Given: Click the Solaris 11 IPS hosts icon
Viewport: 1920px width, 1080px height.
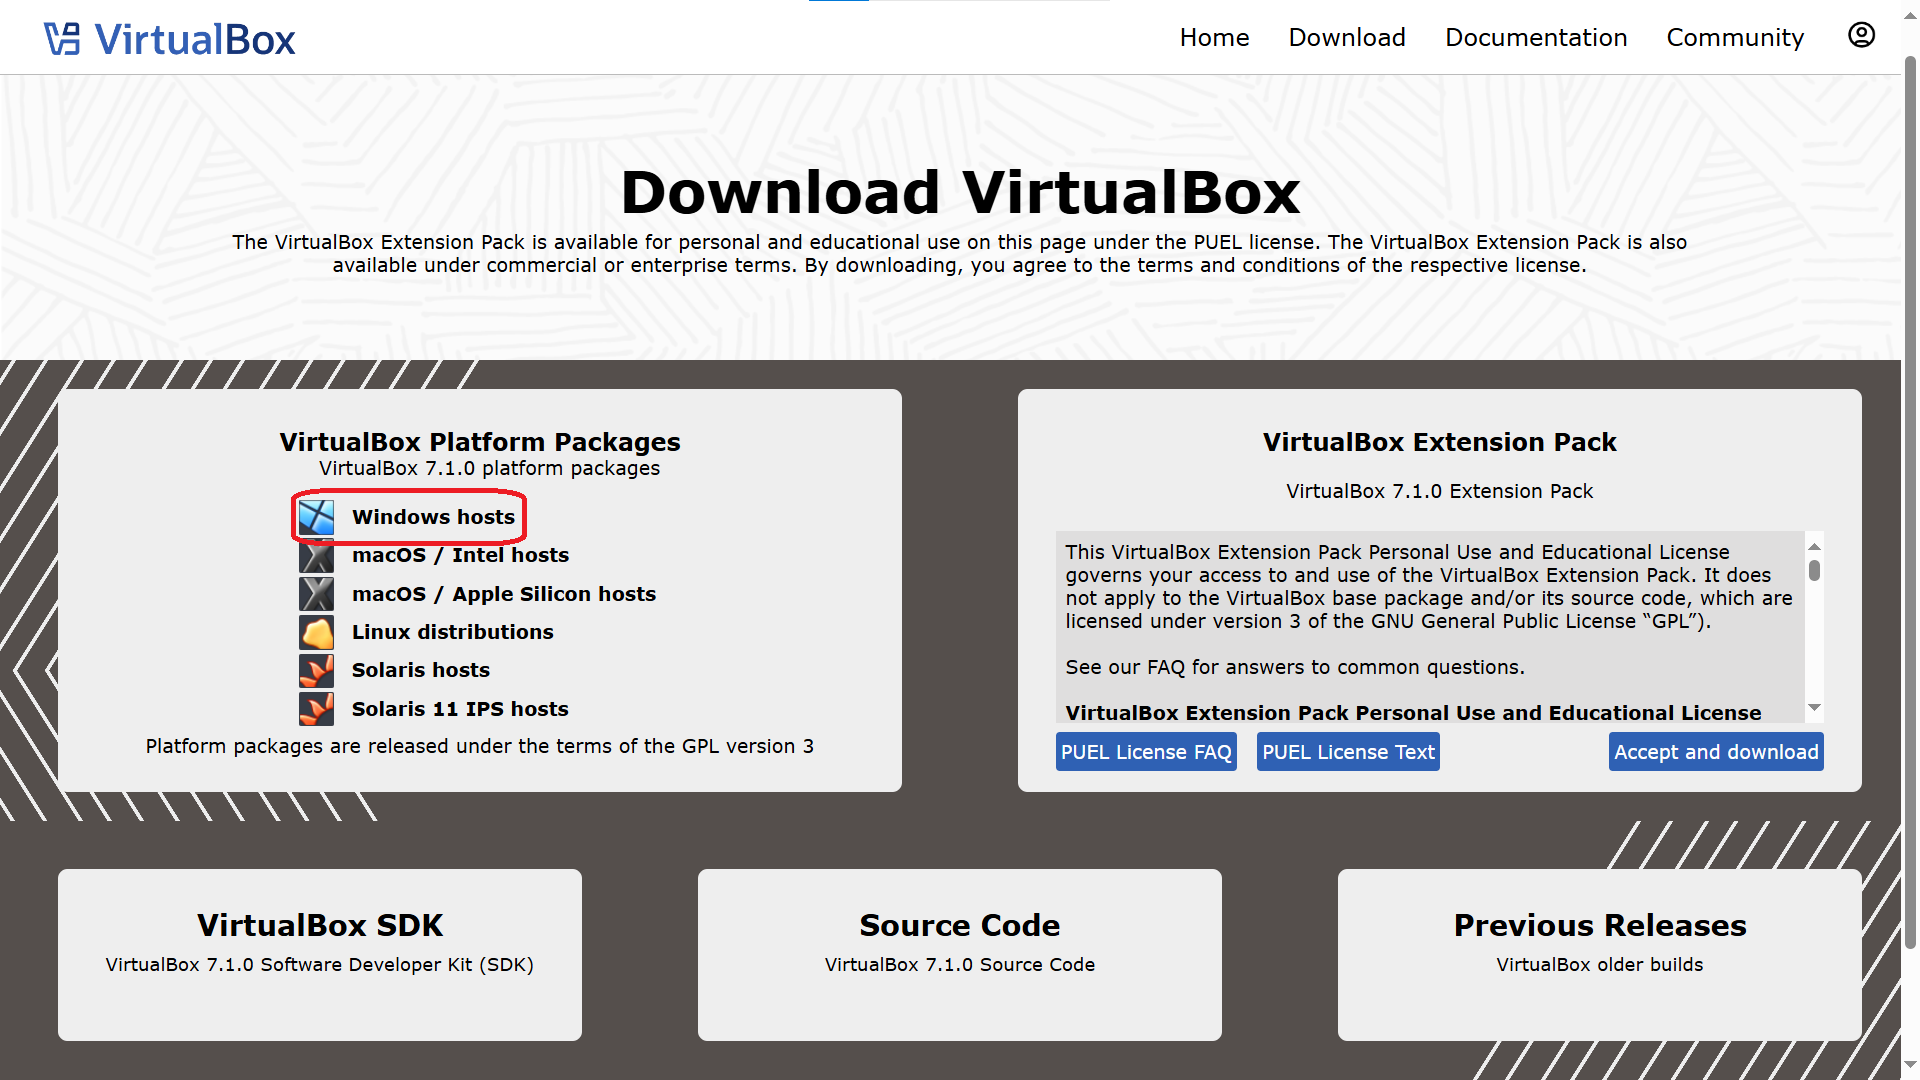Looking at the screenshot, I should (317, 709).
